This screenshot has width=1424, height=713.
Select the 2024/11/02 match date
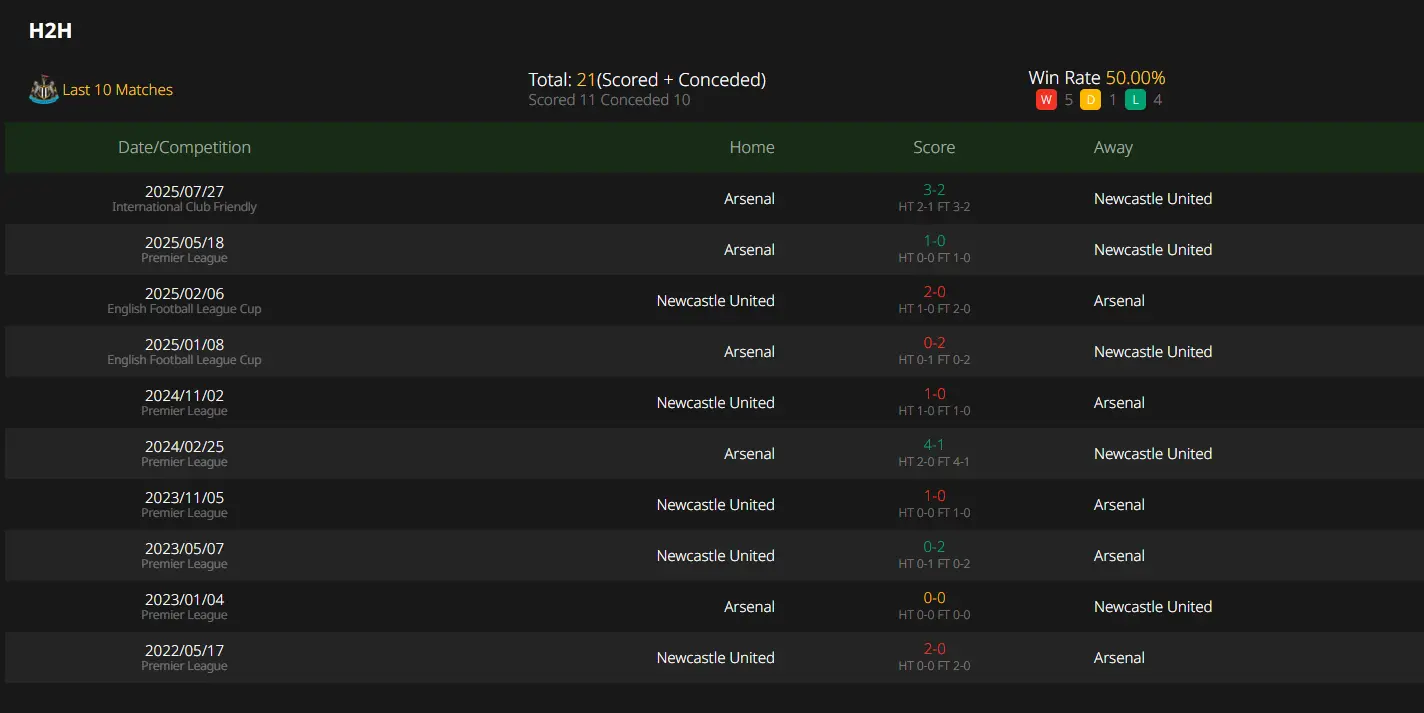[x=184, y=396]
